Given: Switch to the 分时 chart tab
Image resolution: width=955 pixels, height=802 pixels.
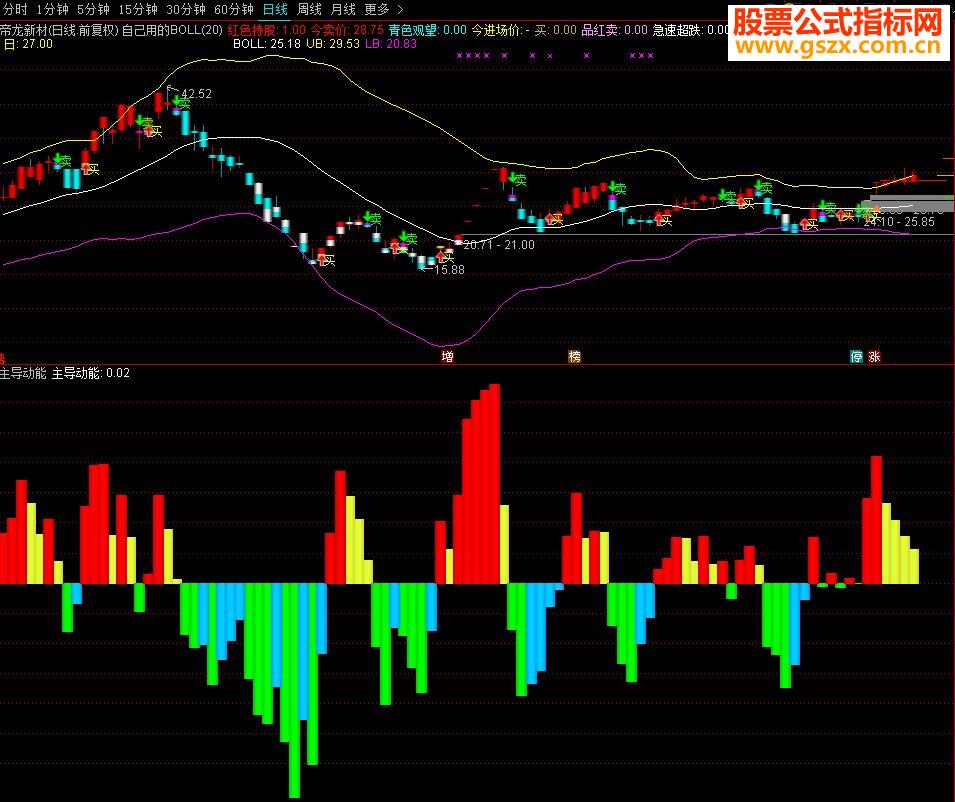Looking at the screenshot, I should (x=15, y=9).
